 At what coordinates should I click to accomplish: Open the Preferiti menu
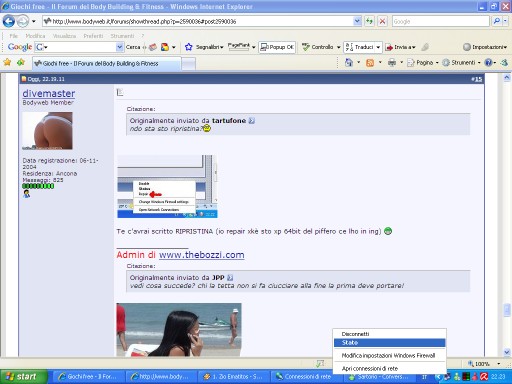[x=93, y=36]
